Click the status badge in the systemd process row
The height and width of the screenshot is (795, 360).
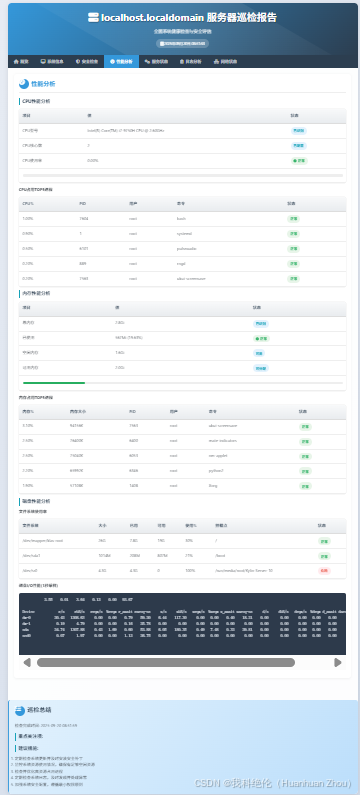click(x=293, y=234)
